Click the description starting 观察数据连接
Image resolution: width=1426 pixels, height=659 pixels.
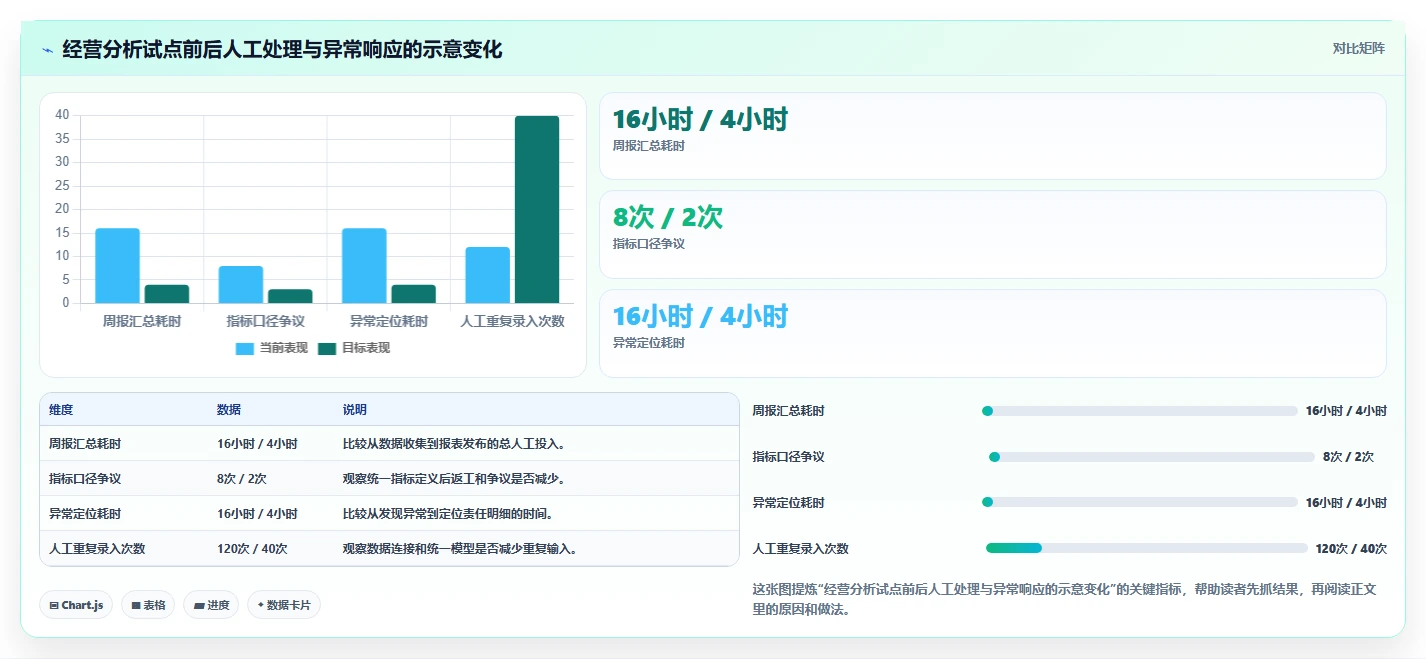(461, 549)
